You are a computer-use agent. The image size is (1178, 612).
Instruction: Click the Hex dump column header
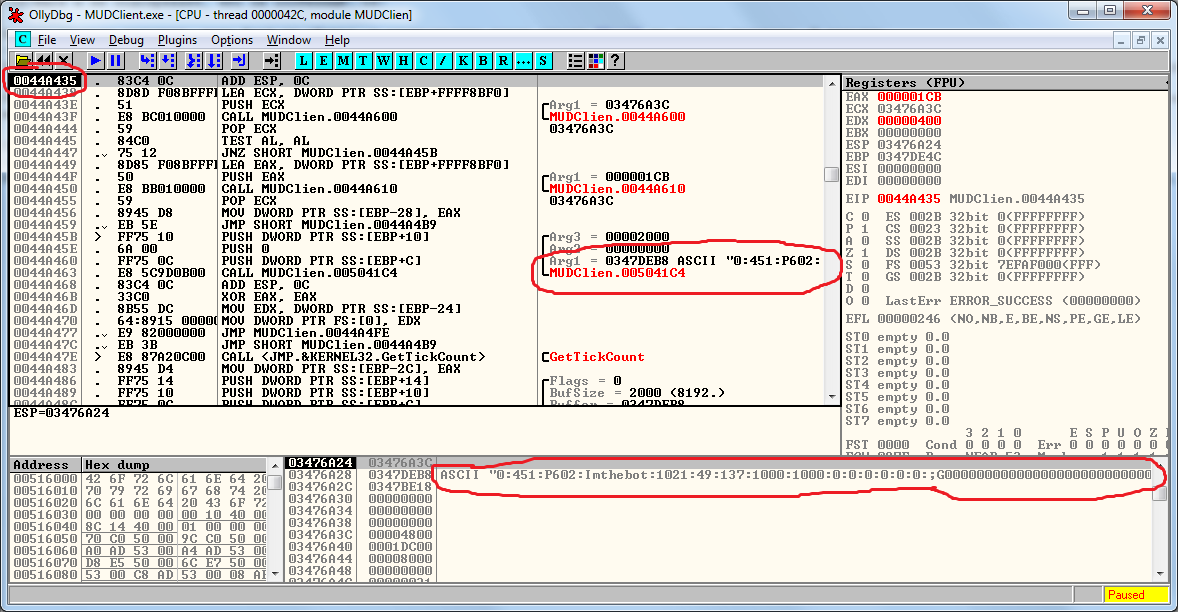pos(174,465)
